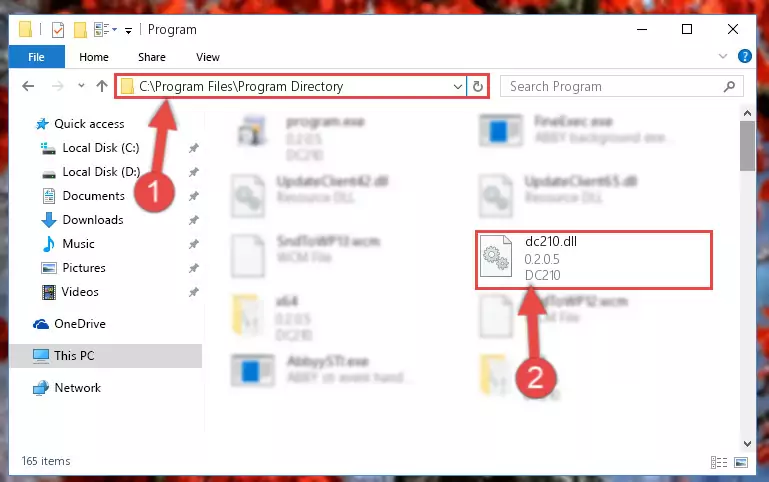
Task: Select OneDrive in navigation pane
Action: pos(80,324)
